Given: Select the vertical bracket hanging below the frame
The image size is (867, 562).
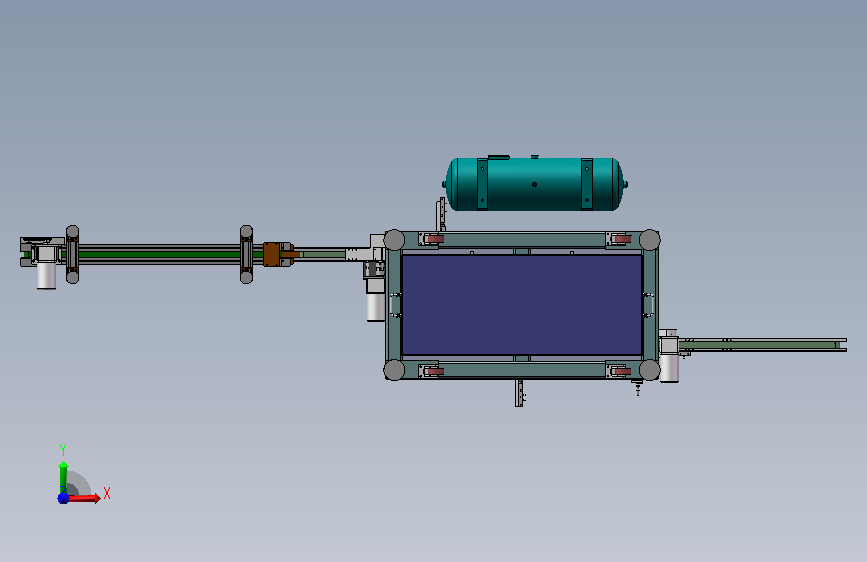Looking at the screenshot, I should 519,393.
